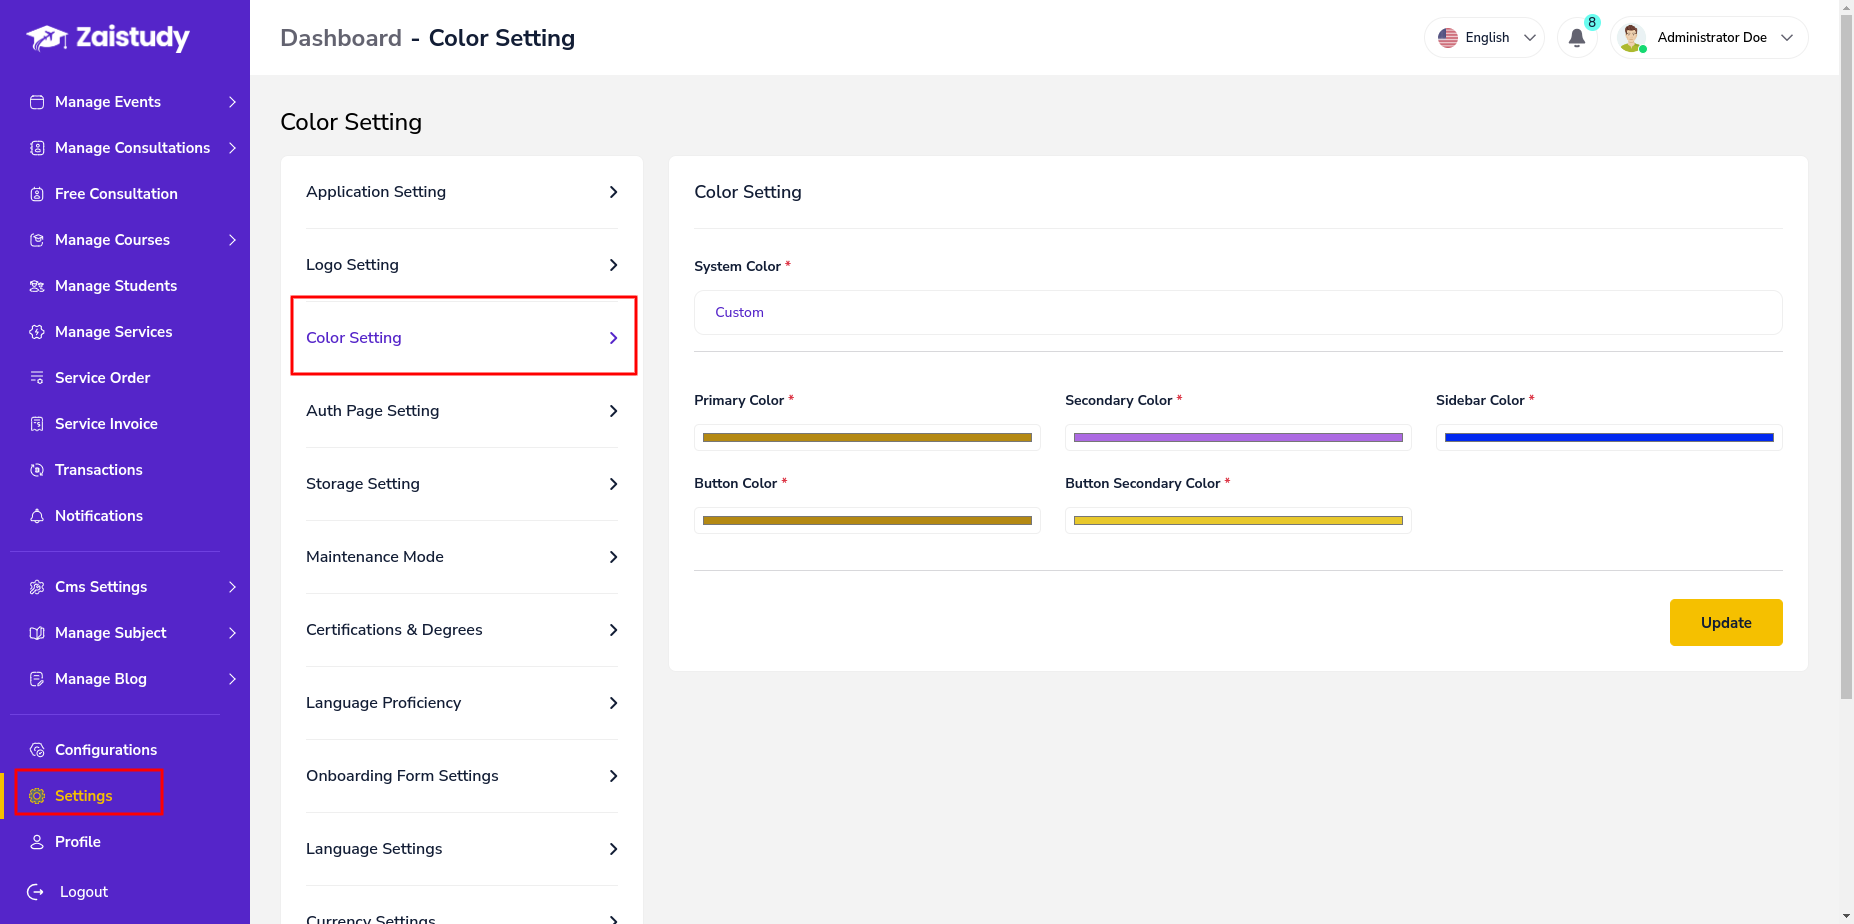Pick the Button Color swatch
Viewport: 1854px width, 924px height.
pos(867,520)
